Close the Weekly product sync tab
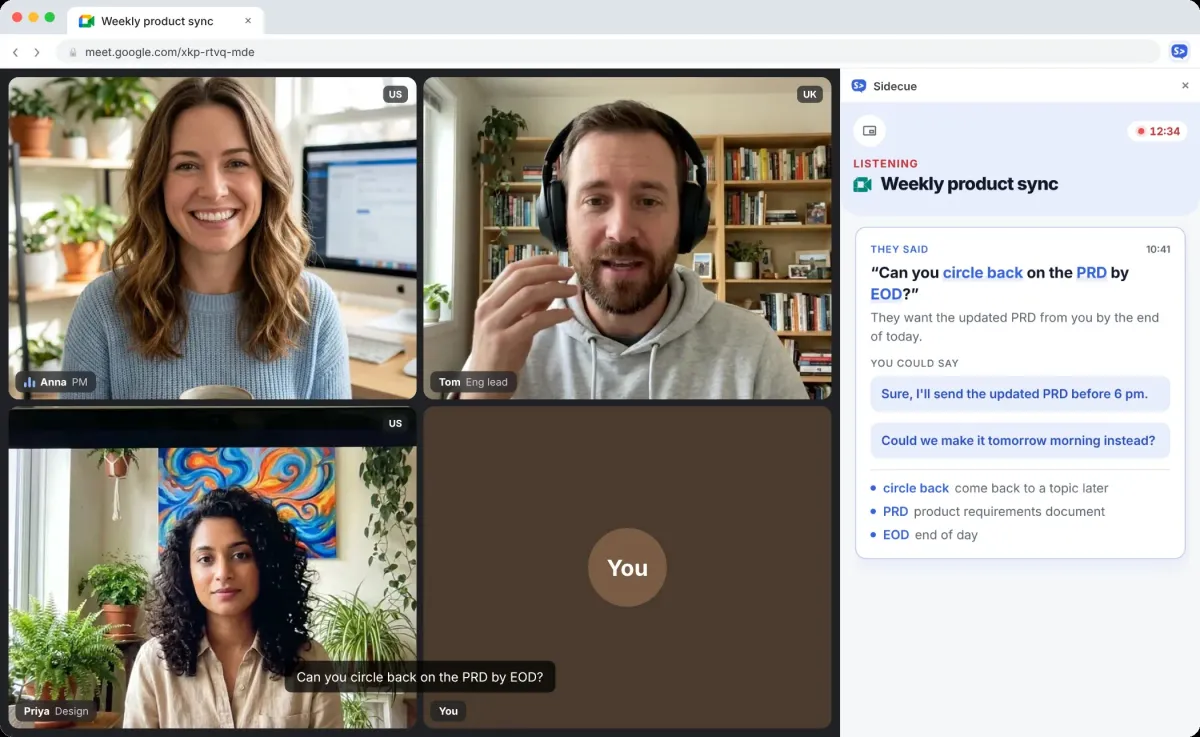This screenshot has width=1200, height=737. (248, 21)
